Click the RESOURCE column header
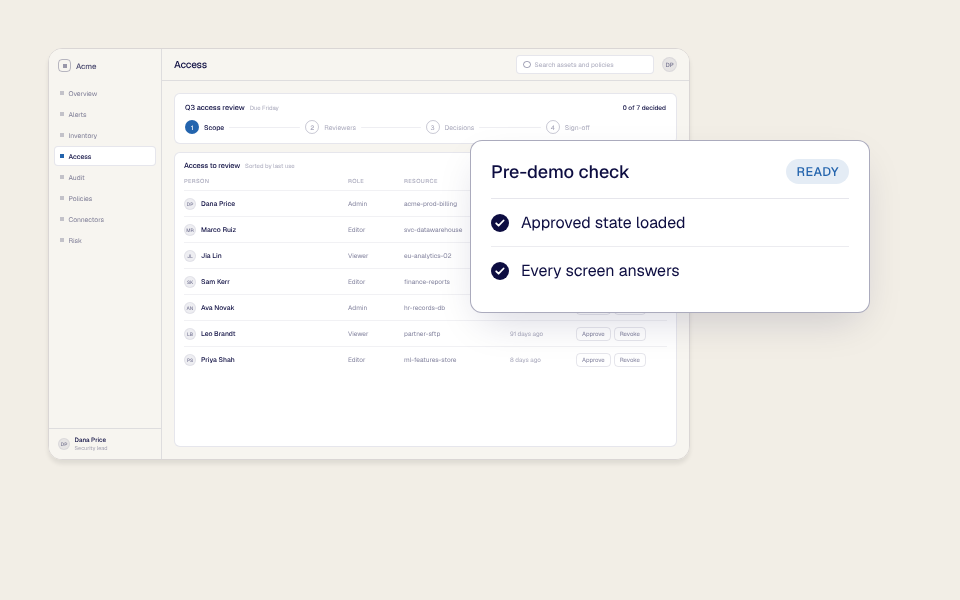Viewport: 960px width, 600px height. coord(421,181)
